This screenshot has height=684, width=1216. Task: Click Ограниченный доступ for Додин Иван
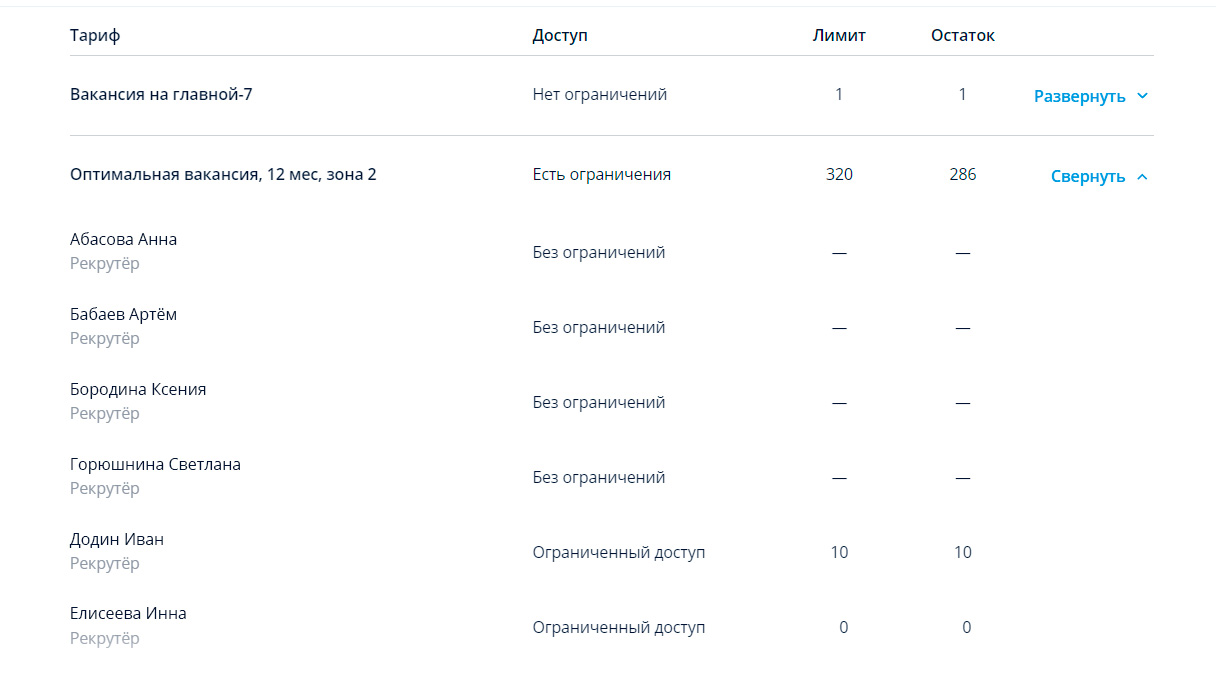tap(618, 552)
